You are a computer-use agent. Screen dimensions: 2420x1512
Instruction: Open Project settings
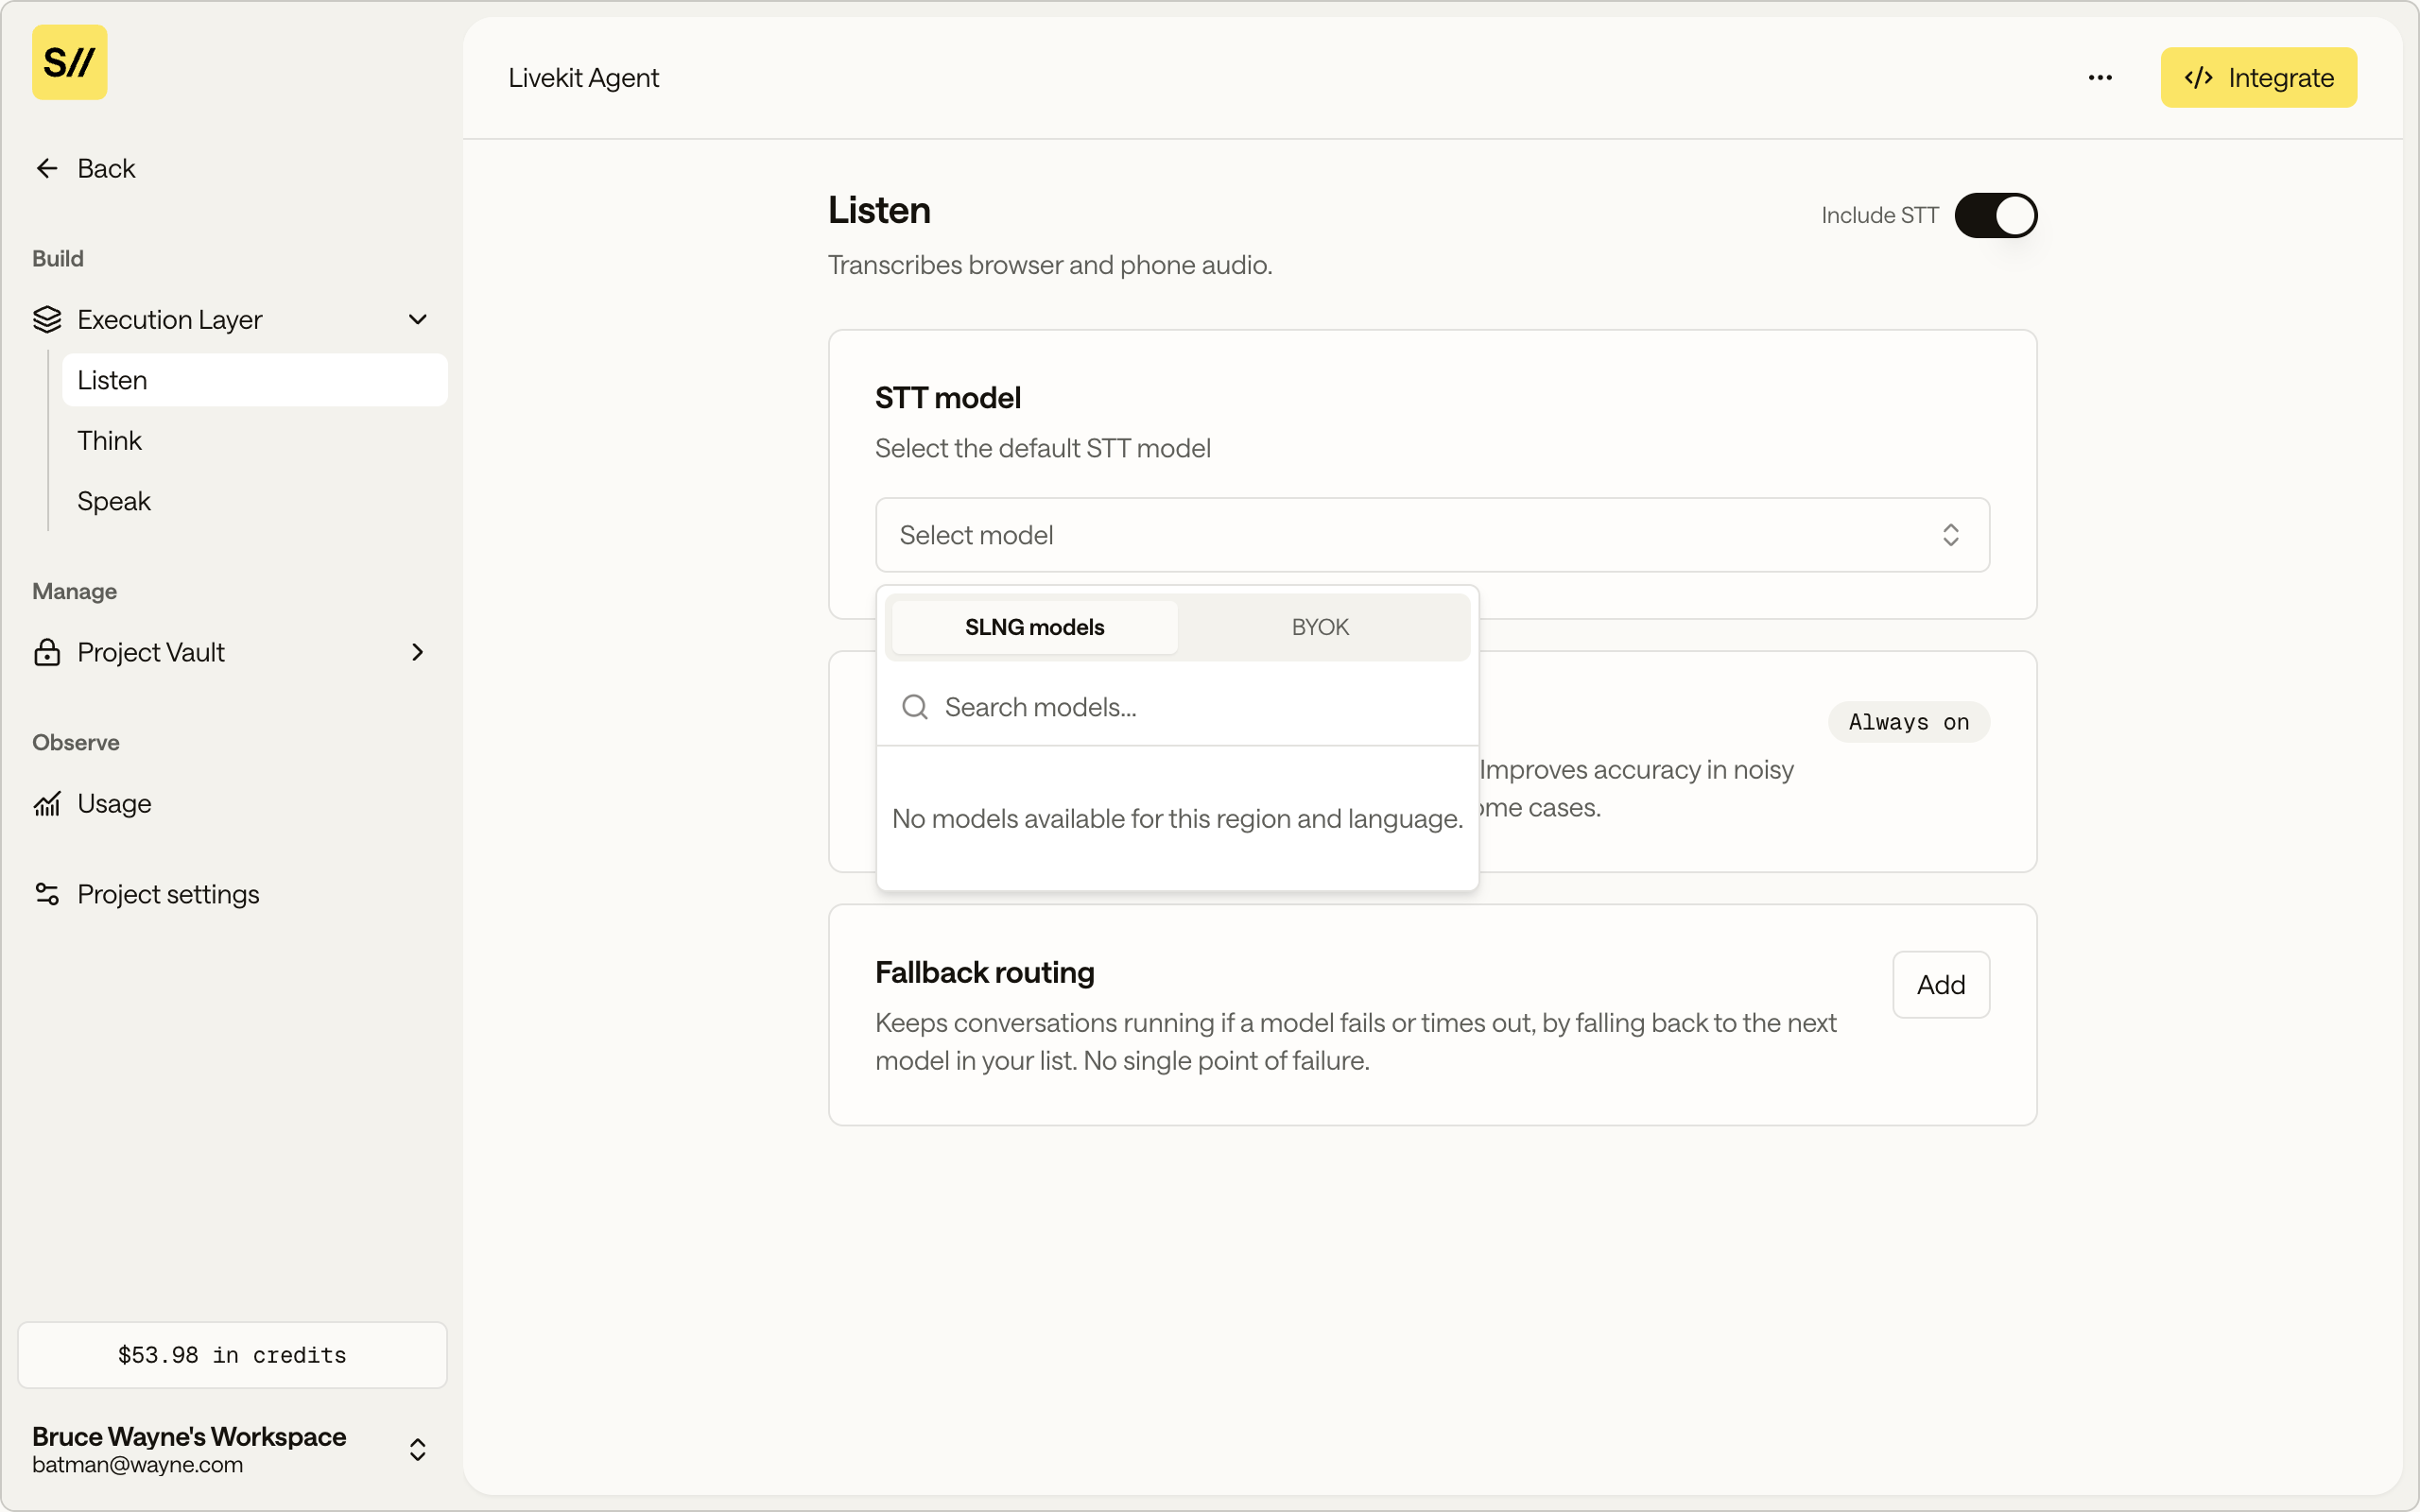168,894
